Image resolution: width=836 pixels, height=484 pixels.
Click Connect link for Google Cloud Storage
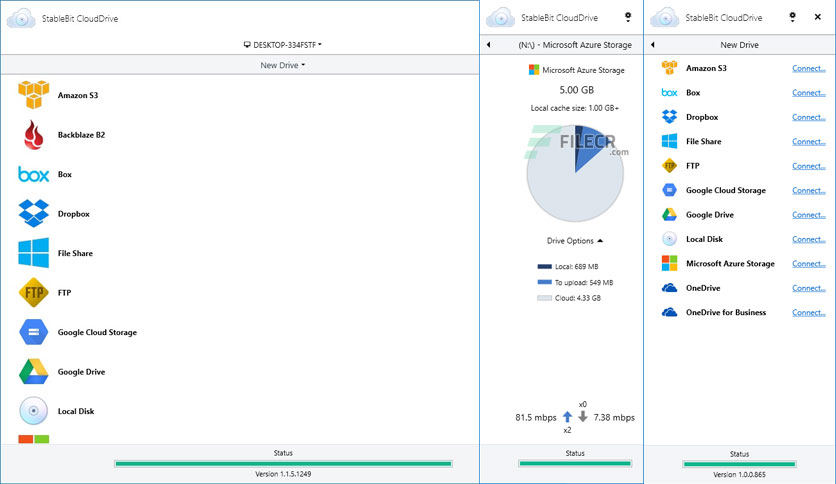point(809,190)
